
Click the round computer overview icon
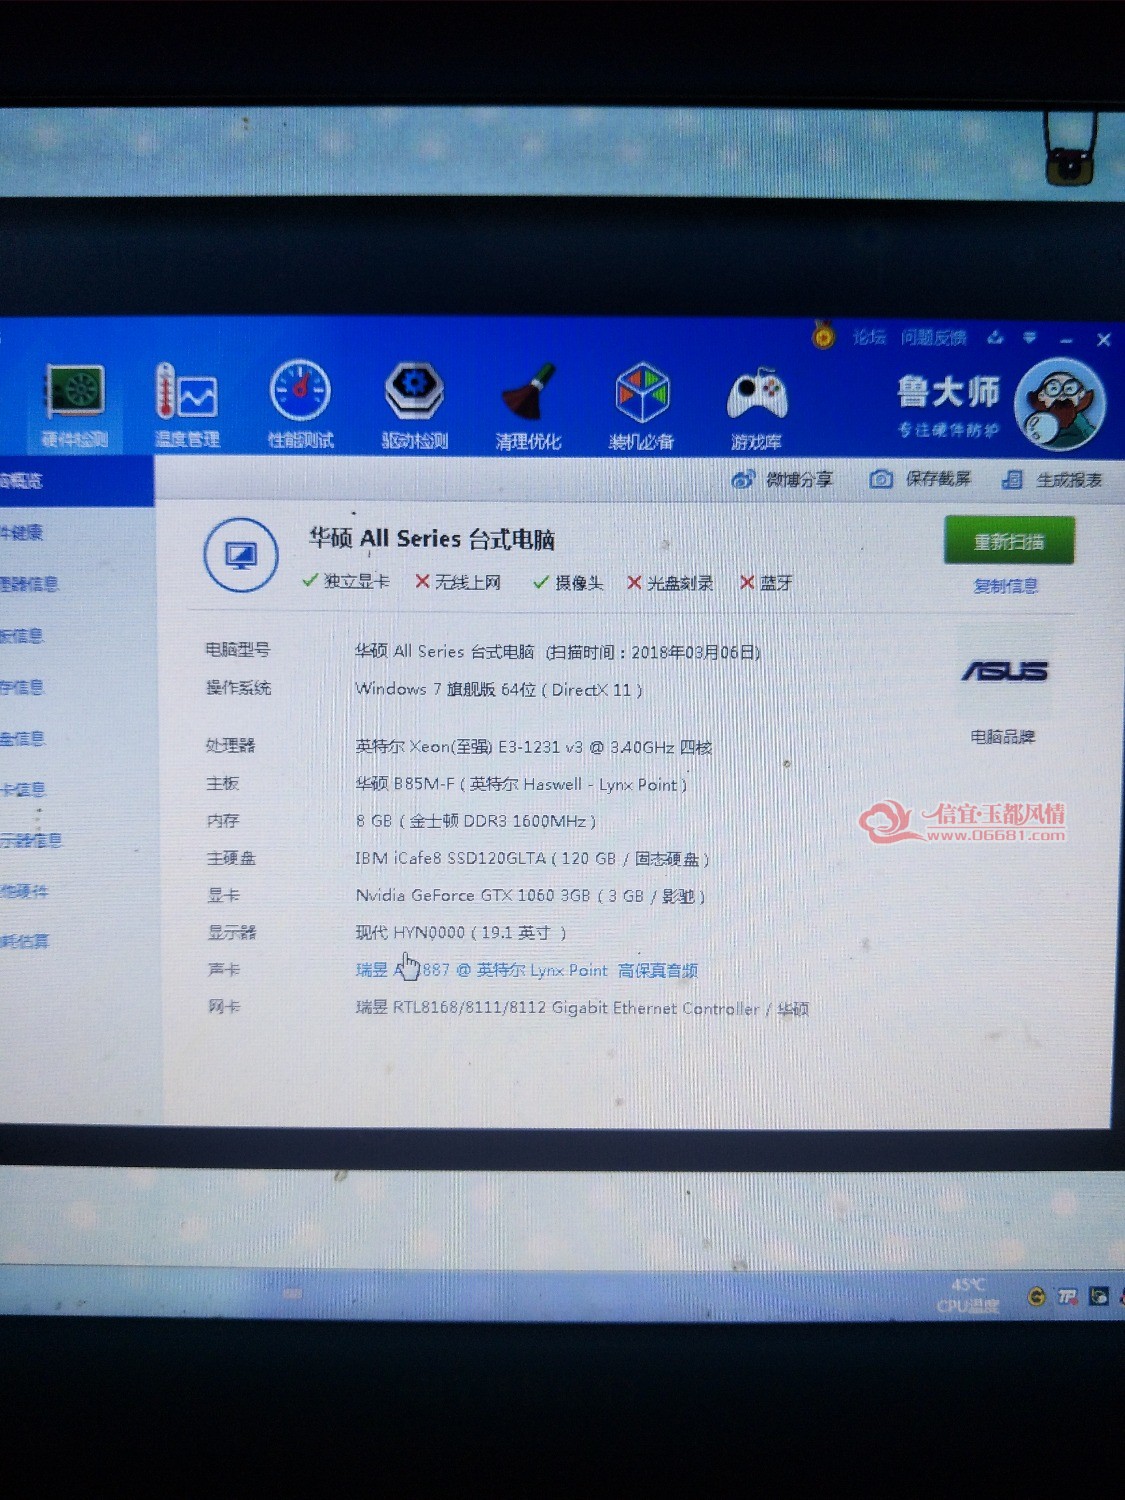241,554
